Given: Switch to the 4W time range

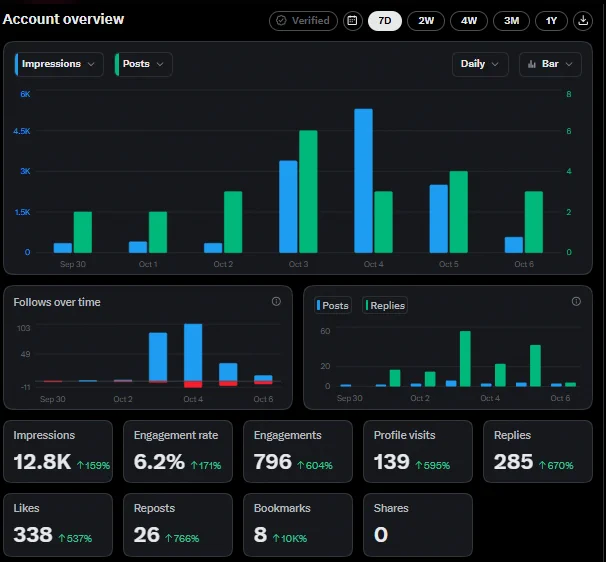Looking at the screenshot, I should click(x=469, y=20).
